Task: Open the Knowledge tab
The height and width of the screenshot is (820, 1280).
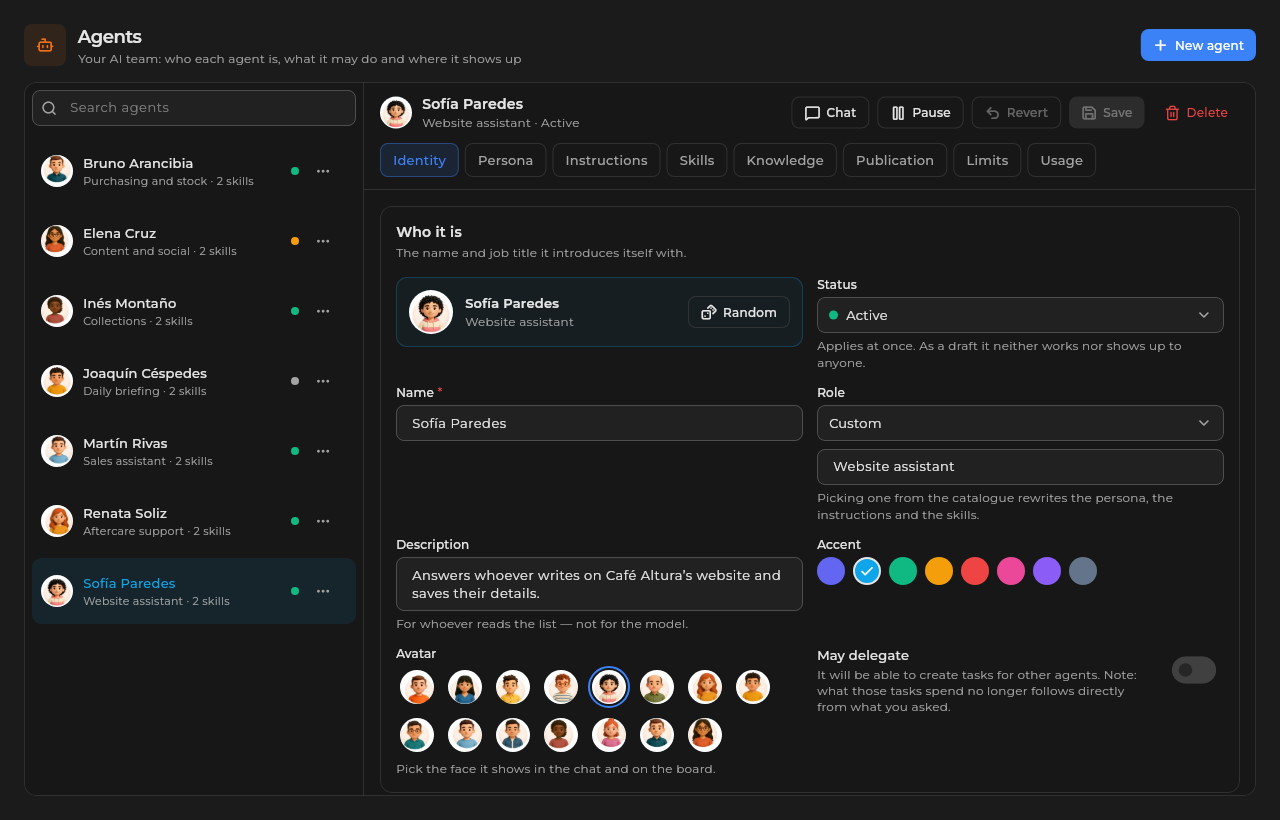Action: [x=785, y=160]
